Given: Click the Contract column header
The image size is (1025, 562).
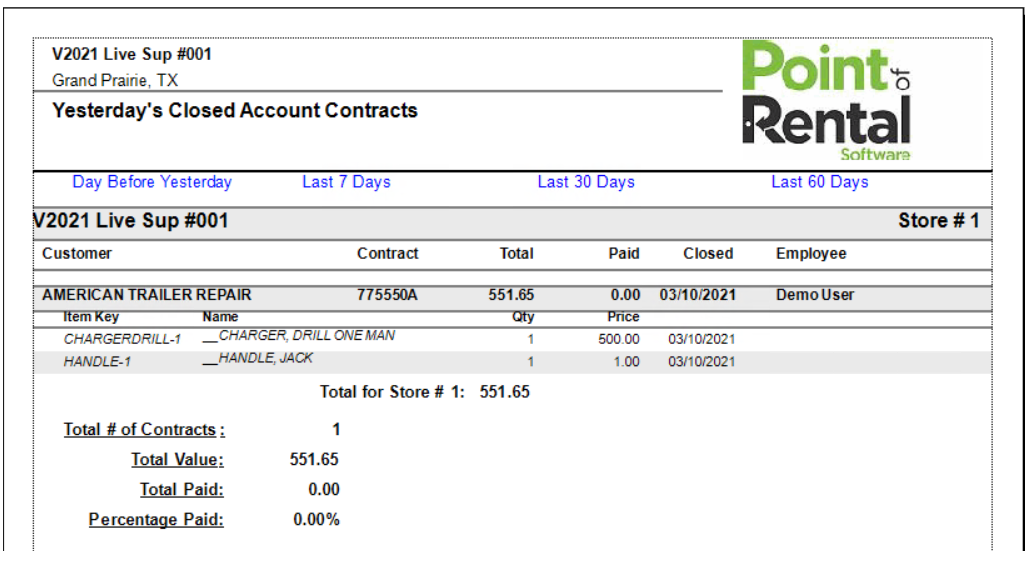Looking at the screenshot, I should click(x=387, y=254).
